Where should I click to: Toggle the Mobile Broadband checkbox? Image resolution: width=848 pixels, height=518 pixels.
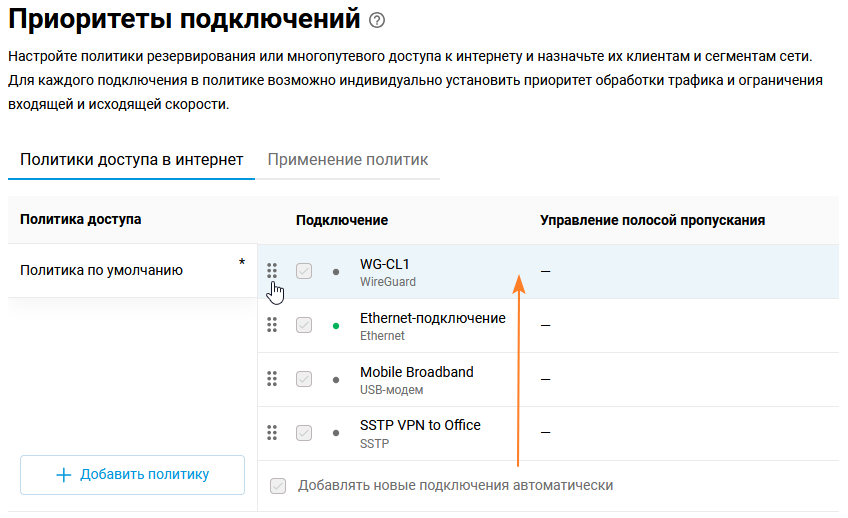[304, 379]
